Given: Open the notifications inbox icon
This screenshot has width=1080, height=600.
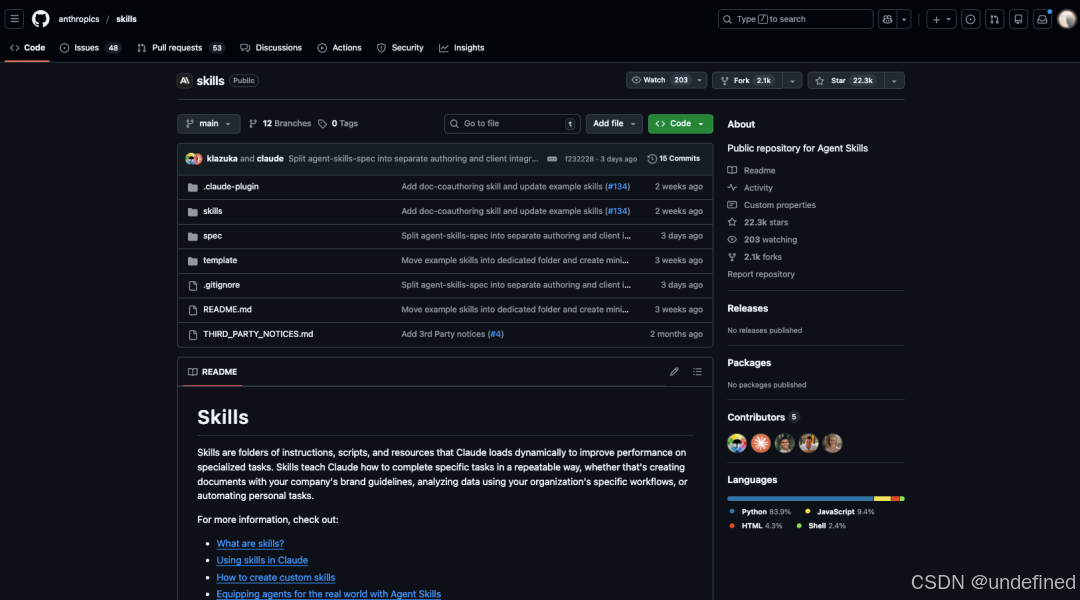Looking at the screenshot, I should [x=1042, y=19].
